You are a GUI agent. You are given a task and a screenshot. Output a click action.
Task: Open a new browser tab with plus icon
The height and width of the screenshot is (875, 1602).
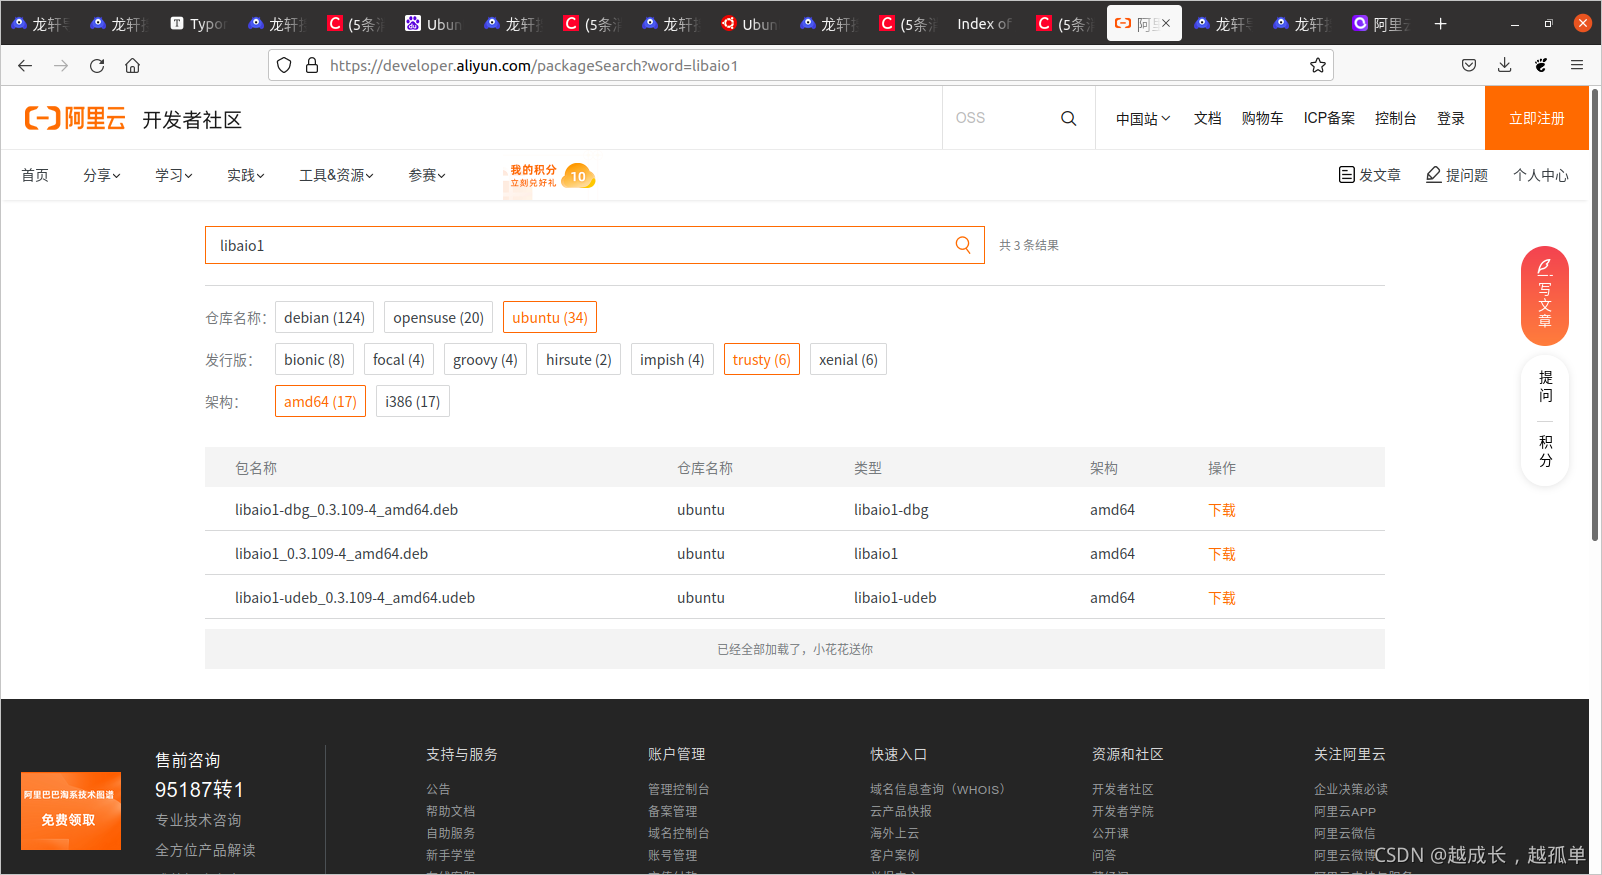(x=1440, y=23)
